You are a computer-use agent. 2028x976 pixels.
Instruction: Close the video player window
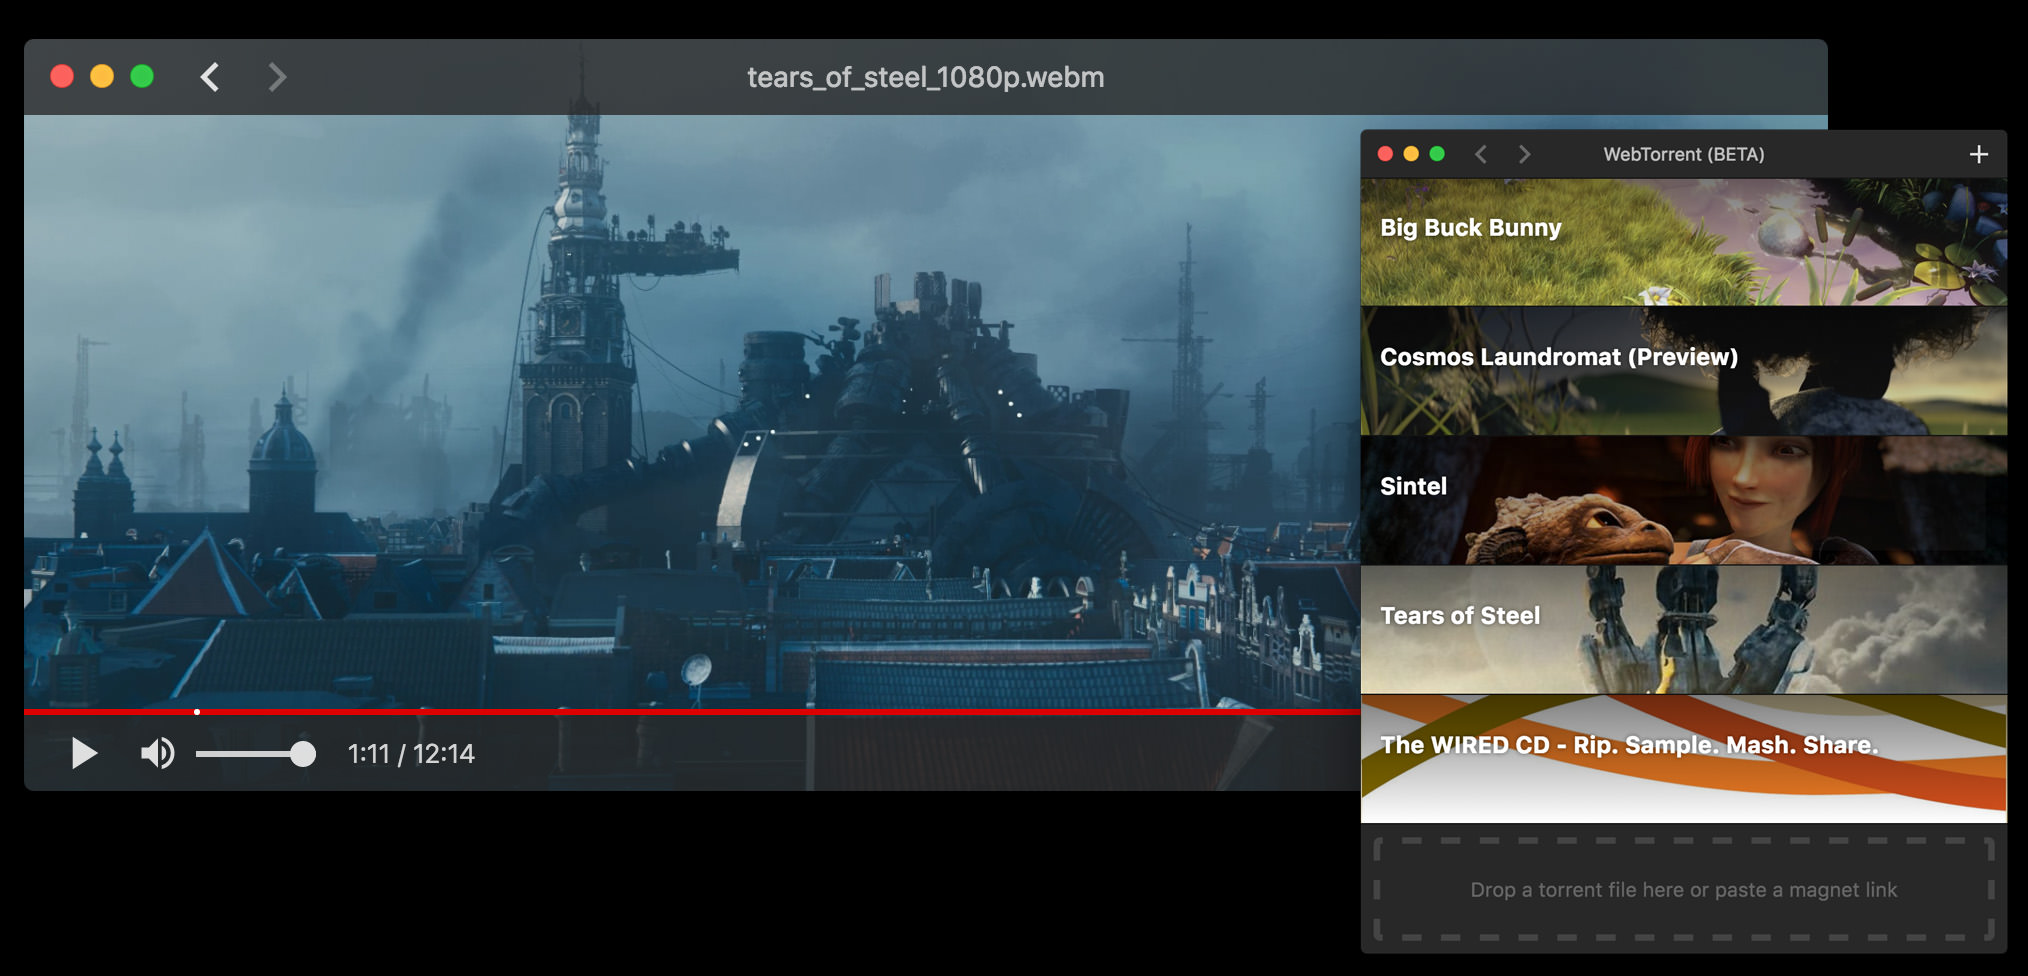click(x=62, y=77)
